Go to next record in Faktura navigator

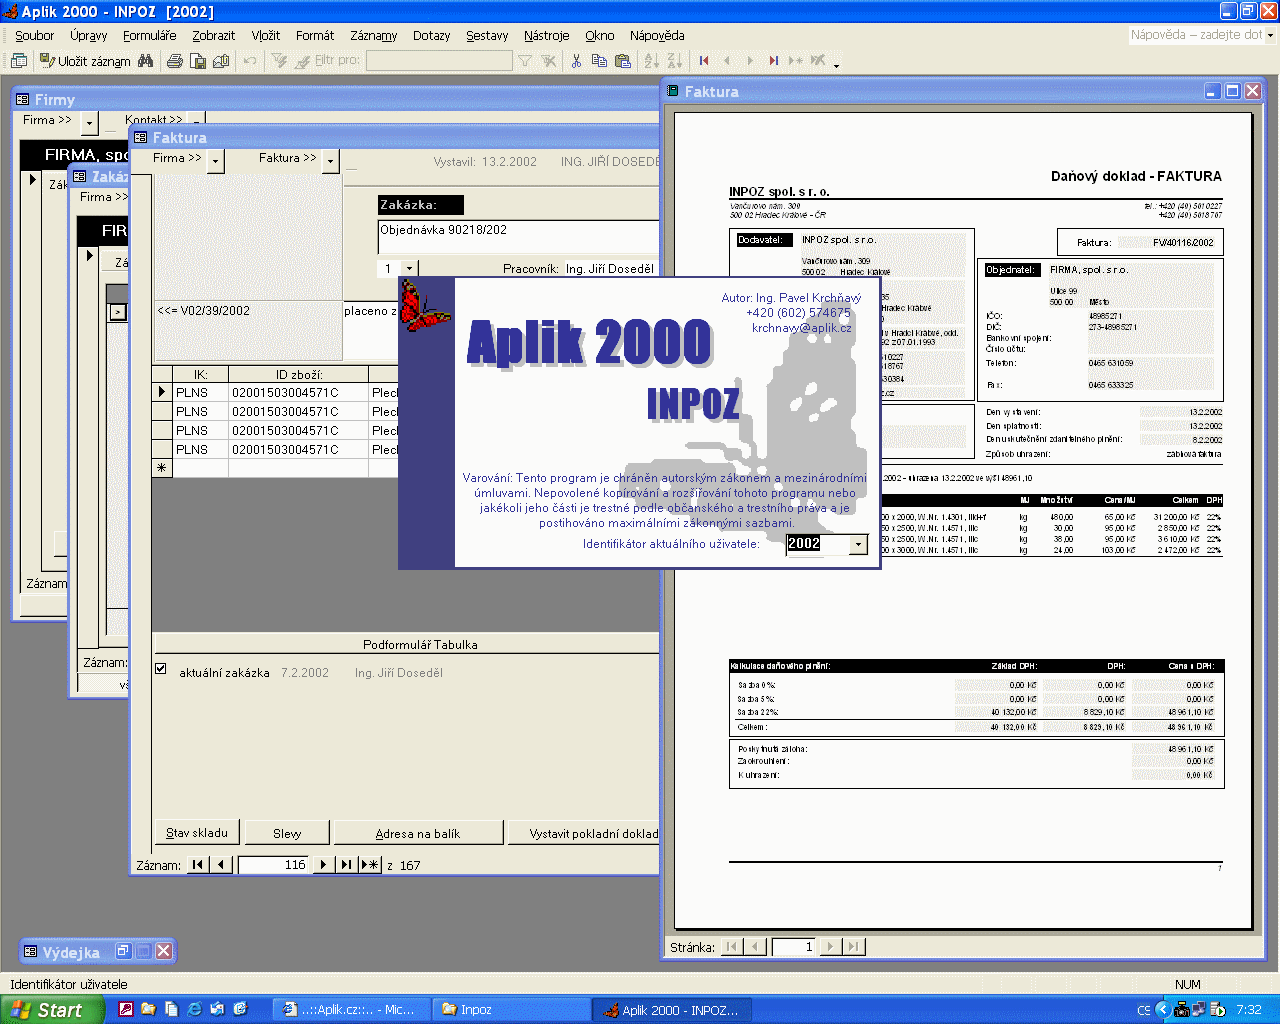[x=323, y=865]
